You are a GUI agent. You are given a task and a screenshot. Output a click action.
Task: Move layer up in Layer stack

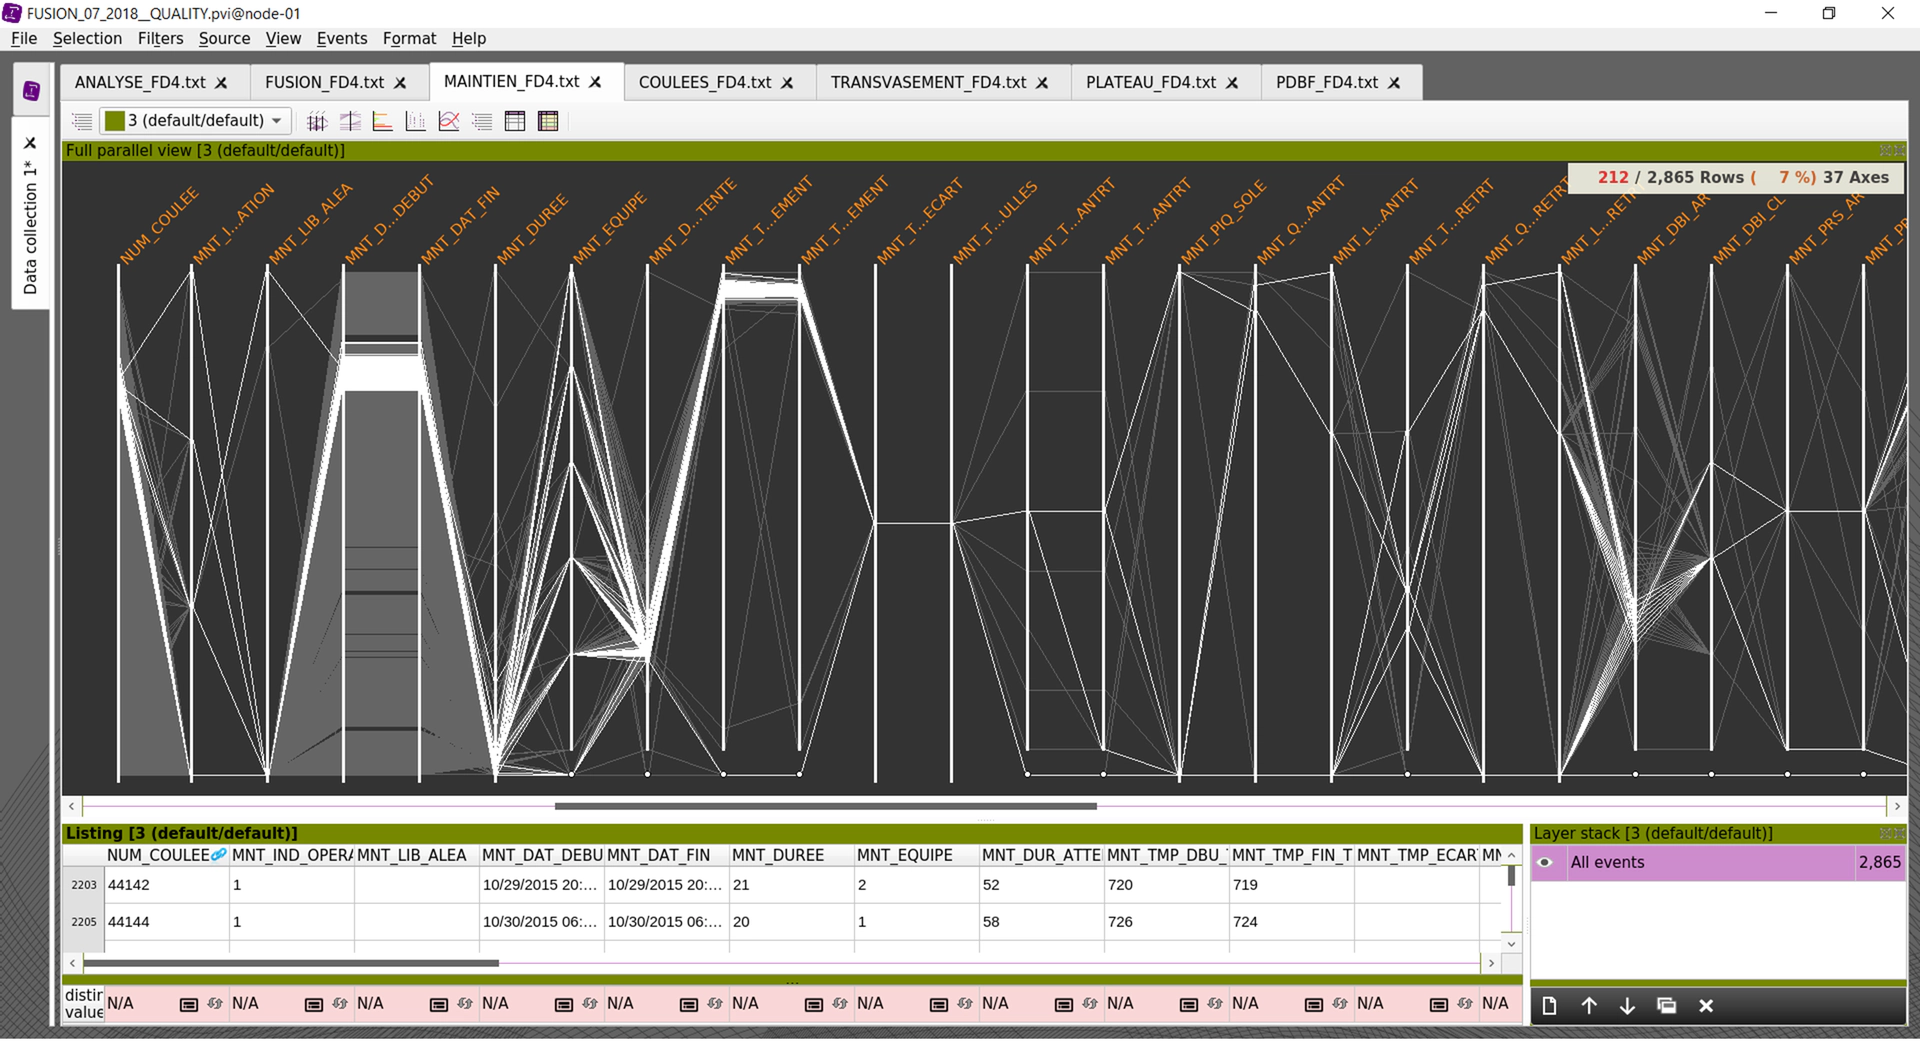tap(1588, 1006)
